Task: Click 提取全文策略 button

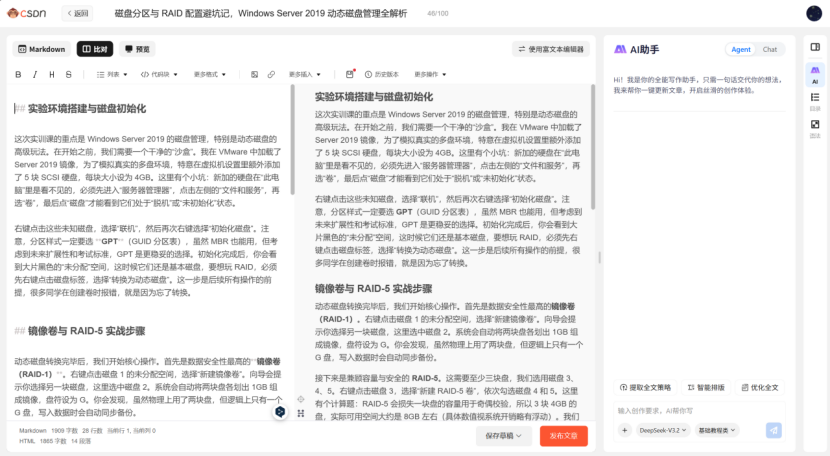Action: [645, 388]
